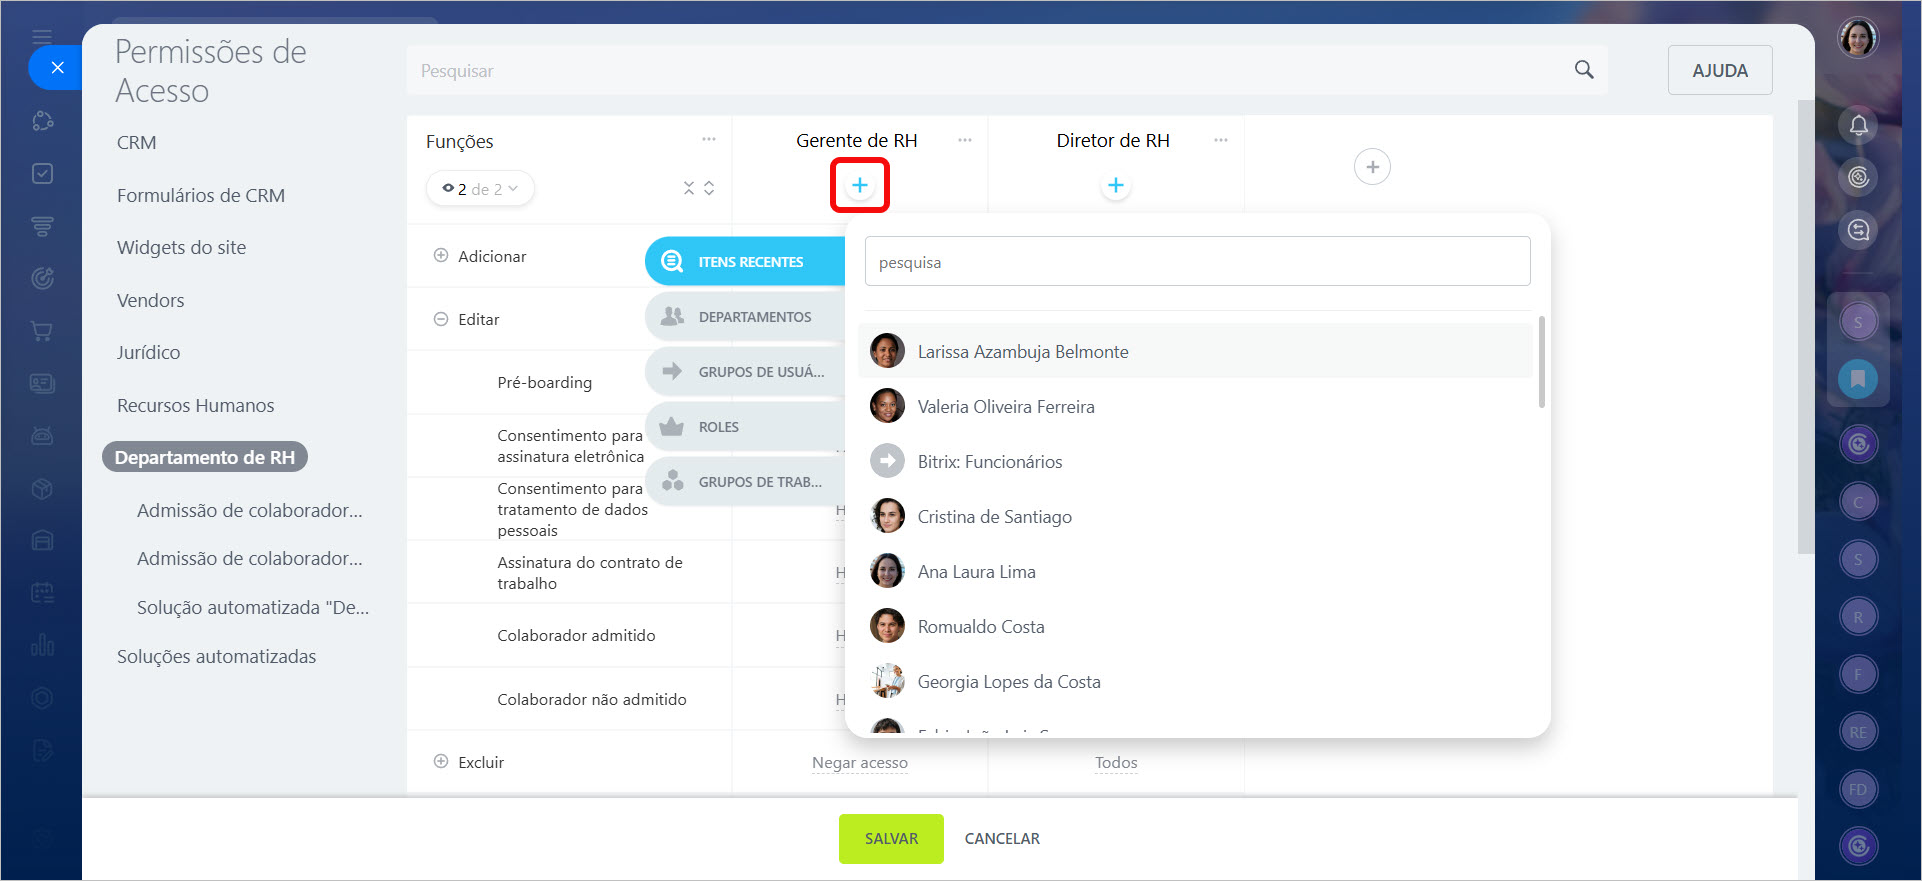Change Todos value for Excluir

[x=1116, y=762]
